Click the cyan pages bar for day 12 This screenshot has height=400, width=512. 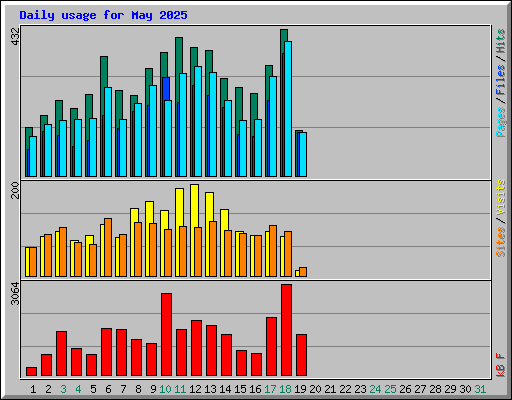pyautogui.click(x=198, y=121)
